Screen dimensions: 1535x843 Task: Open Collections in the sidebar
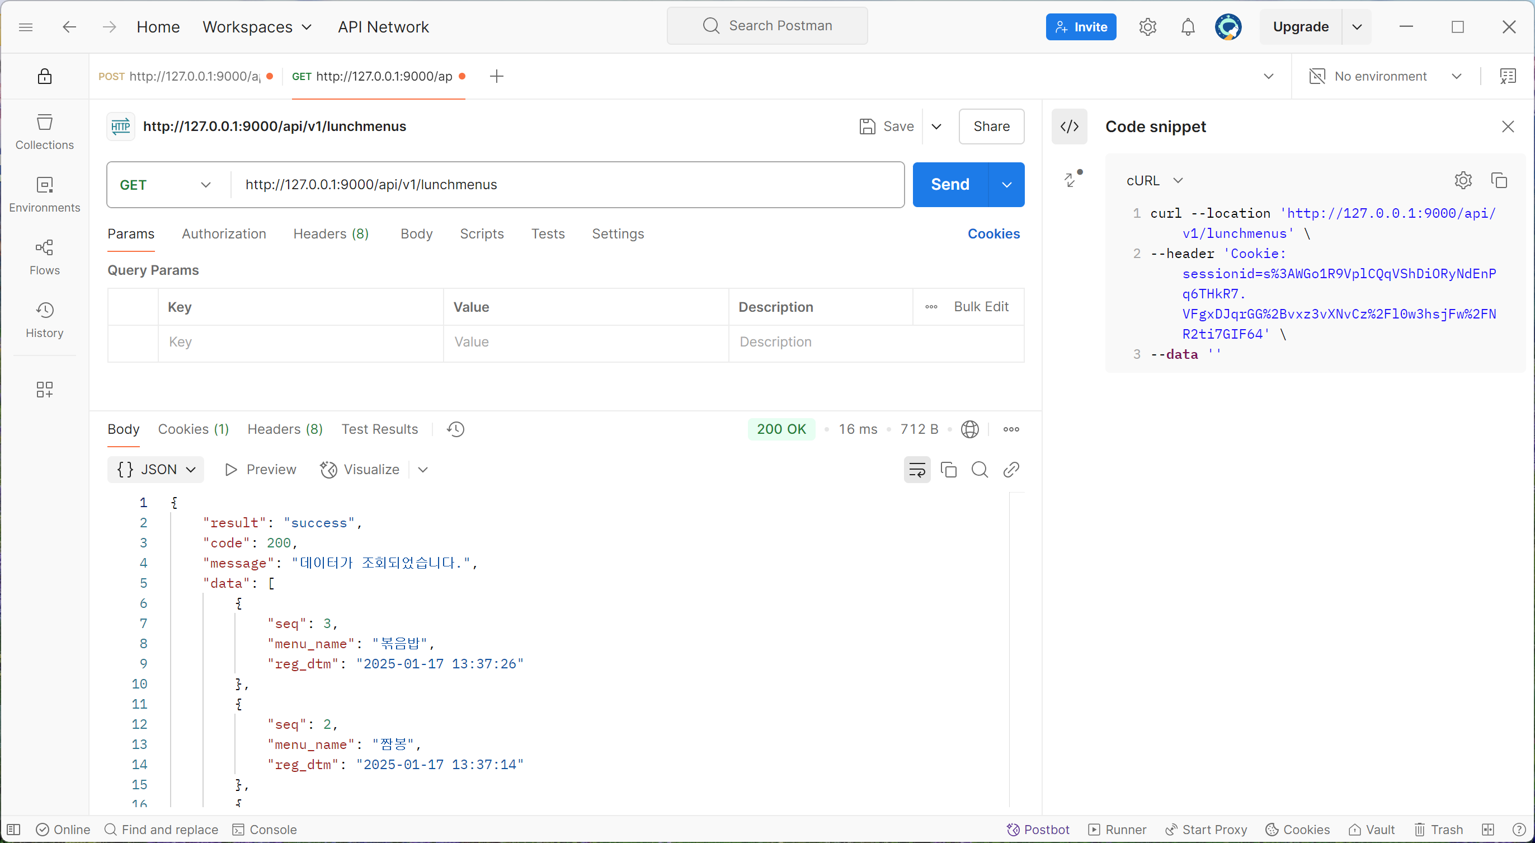tap(45, 132)
